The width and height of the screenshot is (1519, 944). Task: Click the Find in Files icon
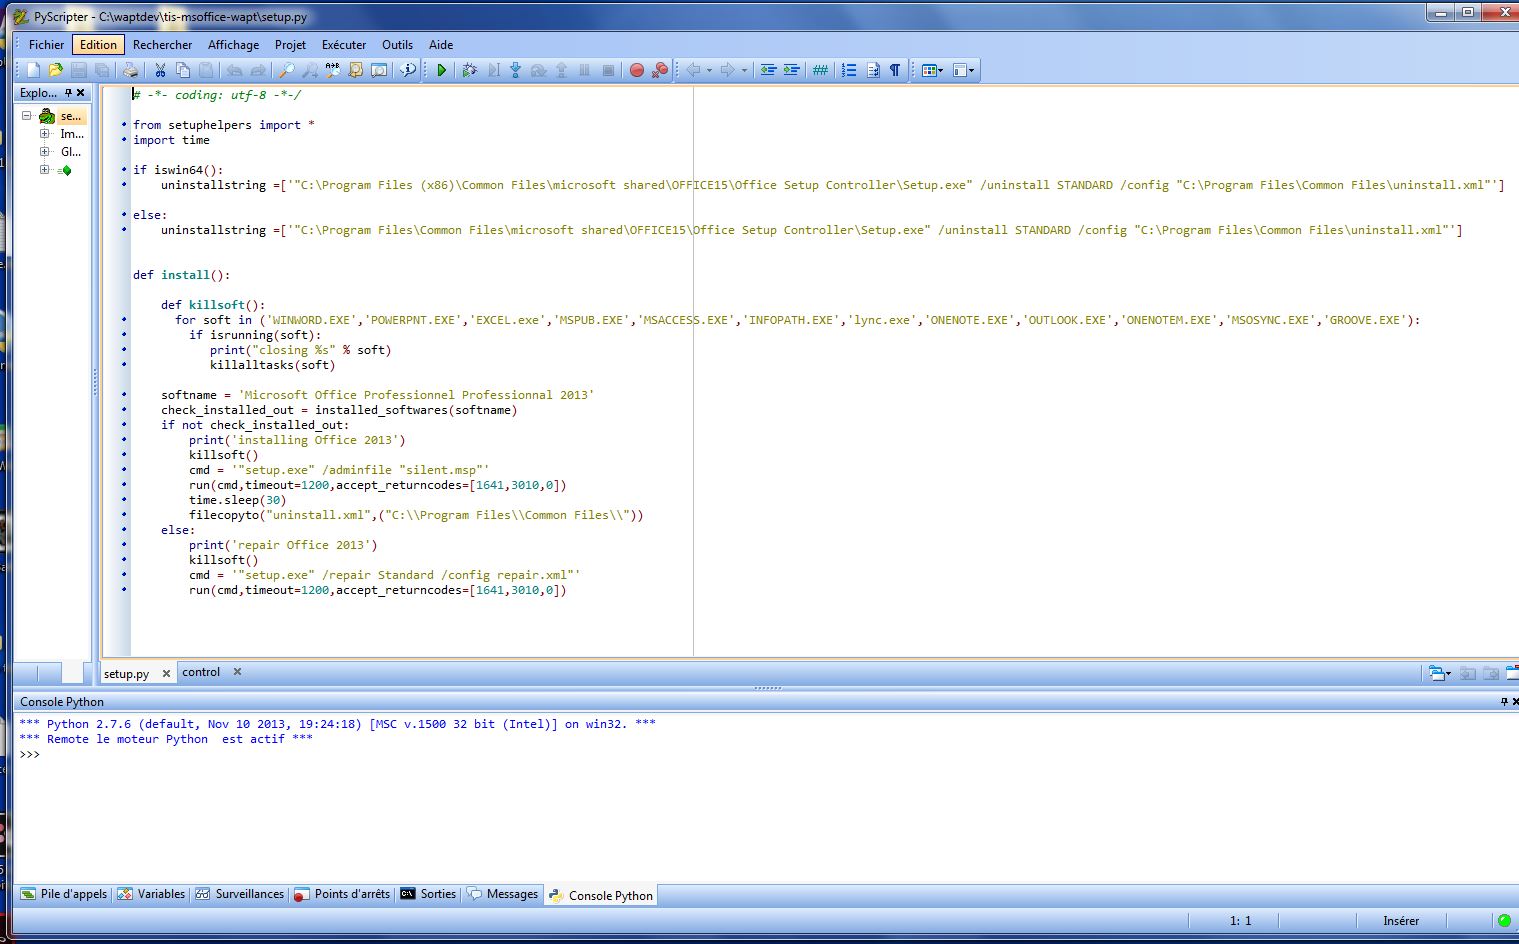(x=355, y=70)
